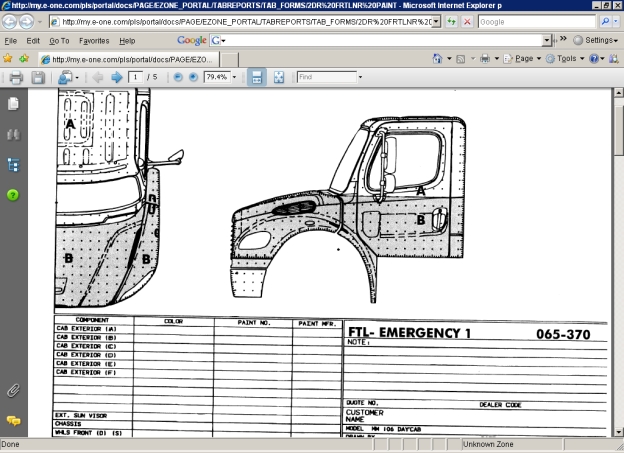Viewport: 624px width, 453px height.
Task: Open the Pages panel in the sidebar
Action: click(x=13, y=104)
